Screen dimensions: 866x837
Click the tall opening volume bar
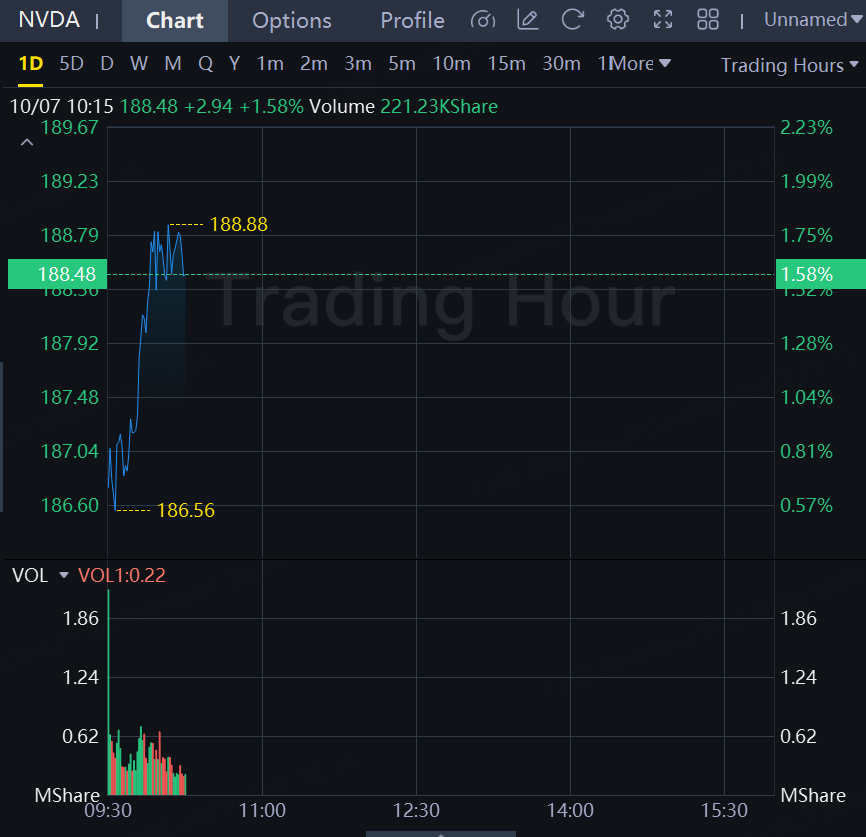[x=108, y=692]
